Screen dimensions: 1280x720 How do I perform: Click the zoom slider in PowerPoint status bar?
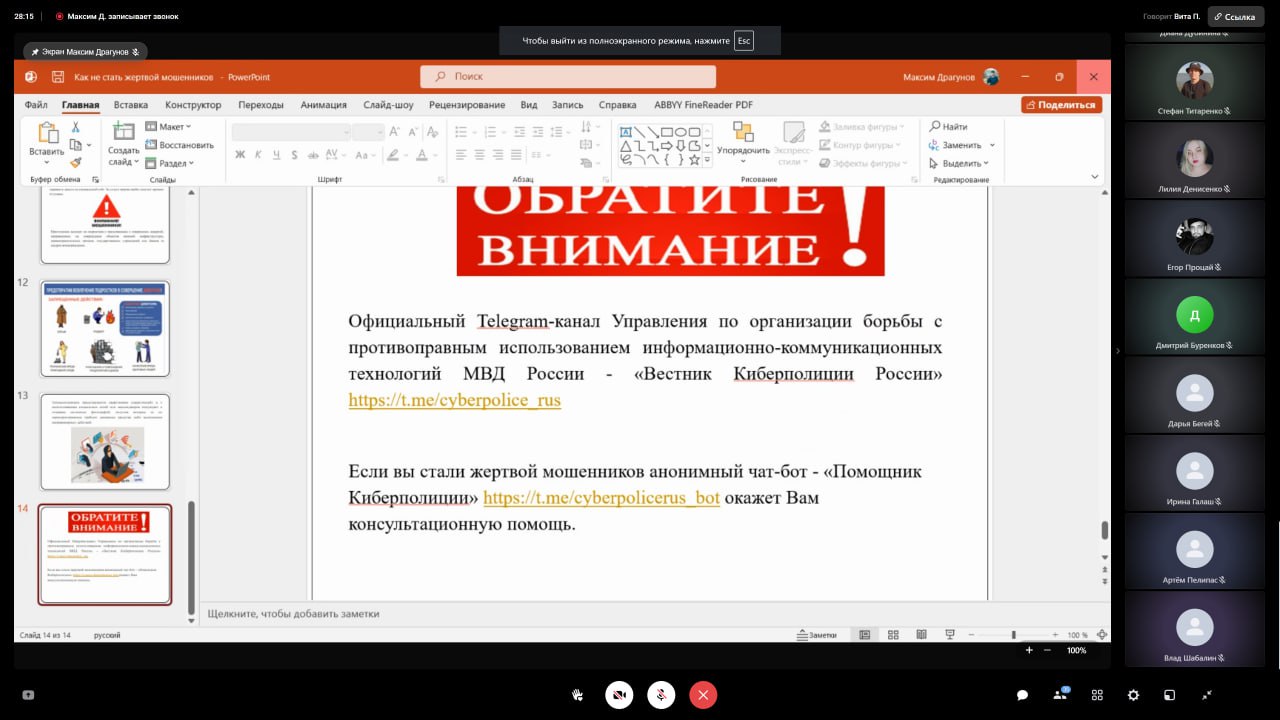click(1013, 635)
